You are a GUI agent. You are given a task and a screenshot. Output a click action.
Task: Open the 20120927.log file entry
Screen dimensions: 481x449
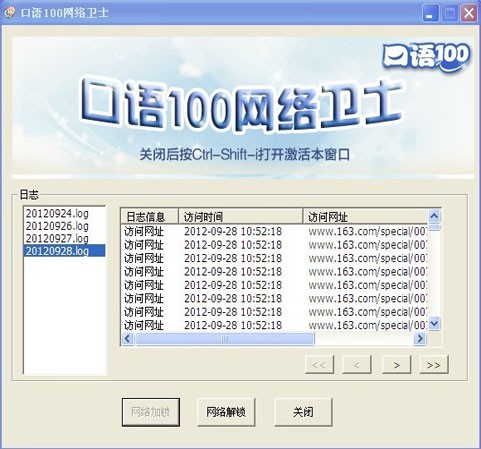(x=57, y=238)
